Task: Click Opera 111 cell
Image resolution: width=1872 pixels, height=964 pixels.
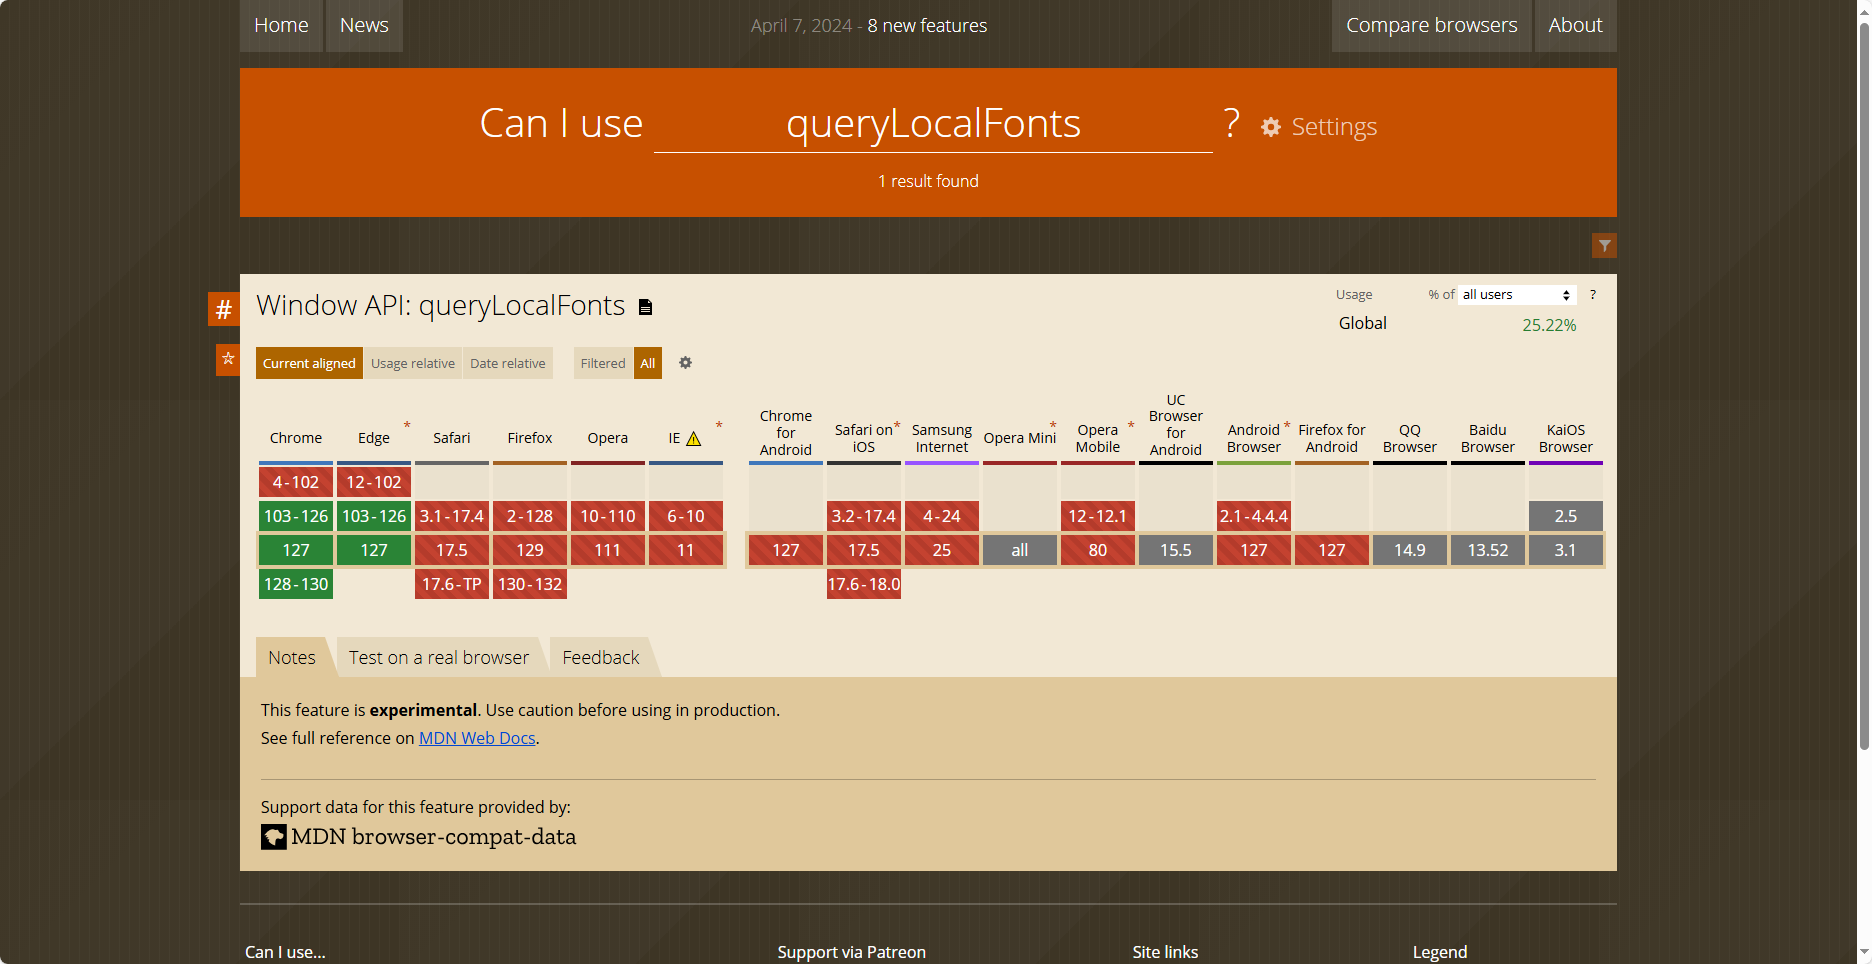Action: [x=608, y=550]
